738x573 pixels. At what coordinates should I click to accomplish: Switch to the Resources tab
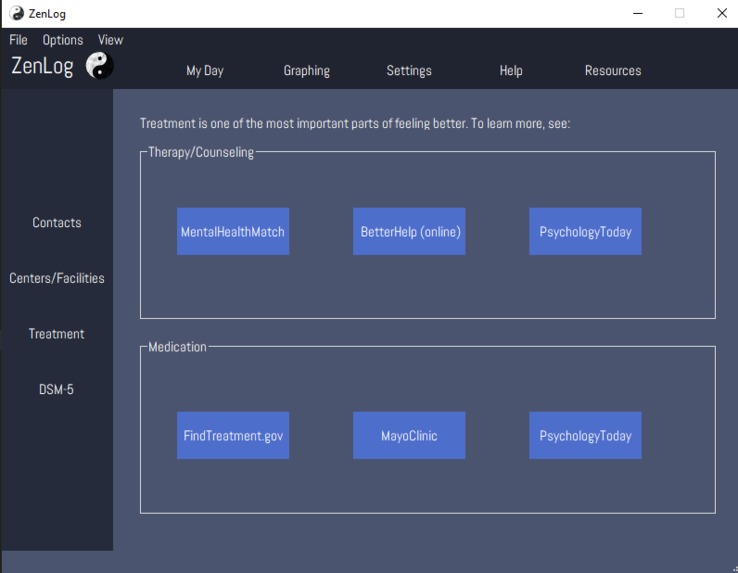click(x=613, y=71)
